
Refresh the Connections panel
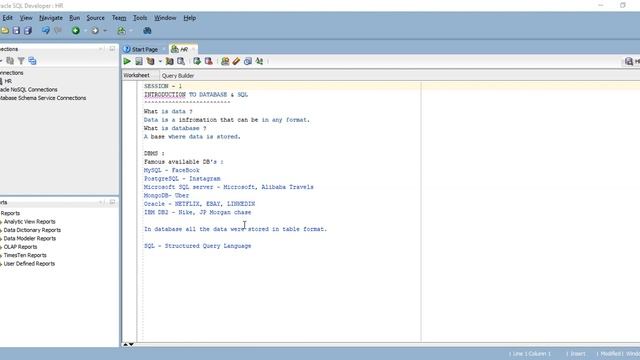(10, 61)
